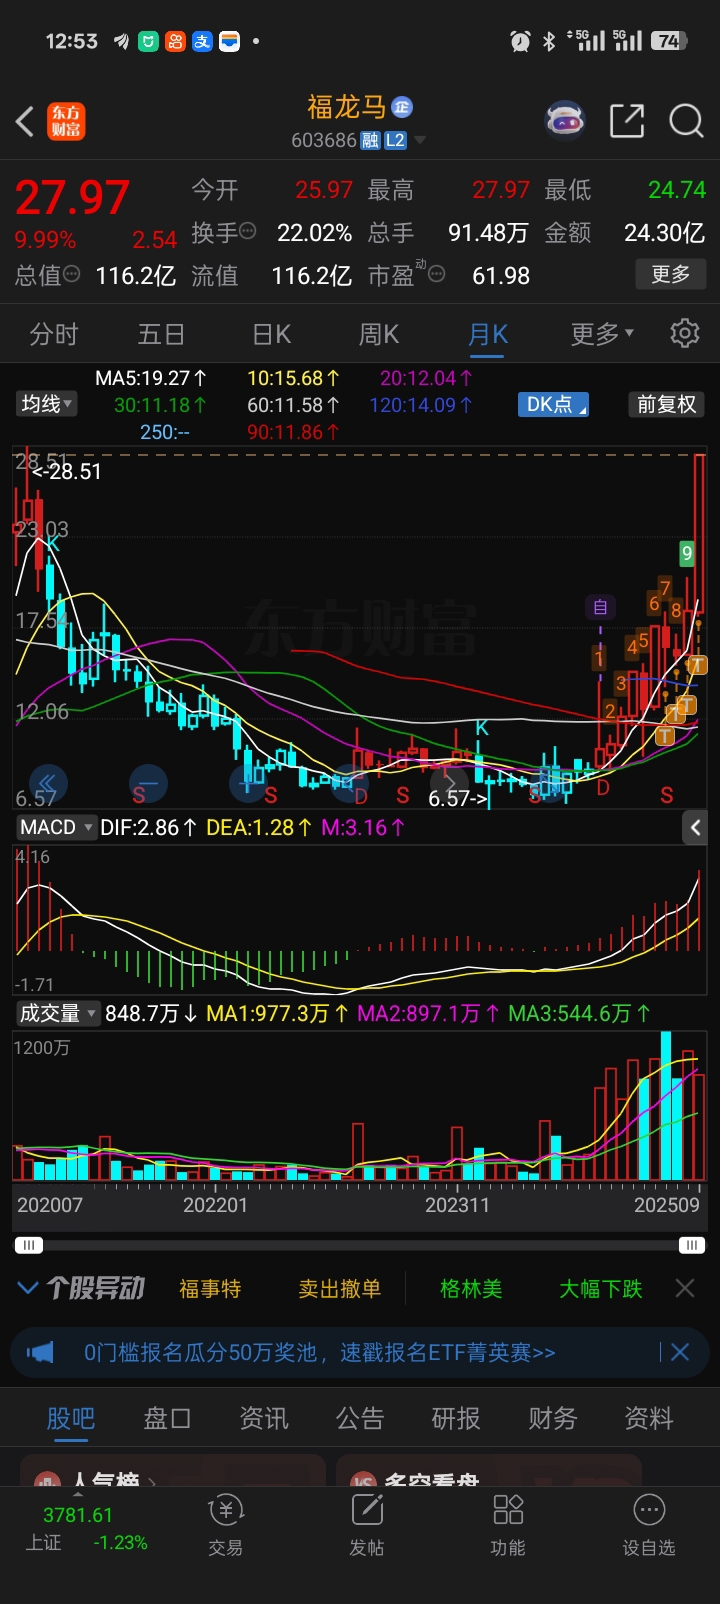Open the ETF菁英赛 signup banner link
Image resolution: width=720 pixels, height=1604 pixels.
320,1353
